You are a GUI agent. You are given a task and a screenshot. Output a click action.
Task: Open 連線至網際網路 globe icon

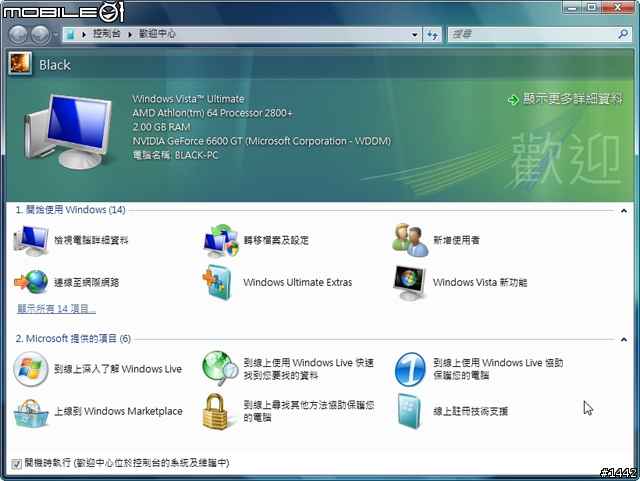31,282
